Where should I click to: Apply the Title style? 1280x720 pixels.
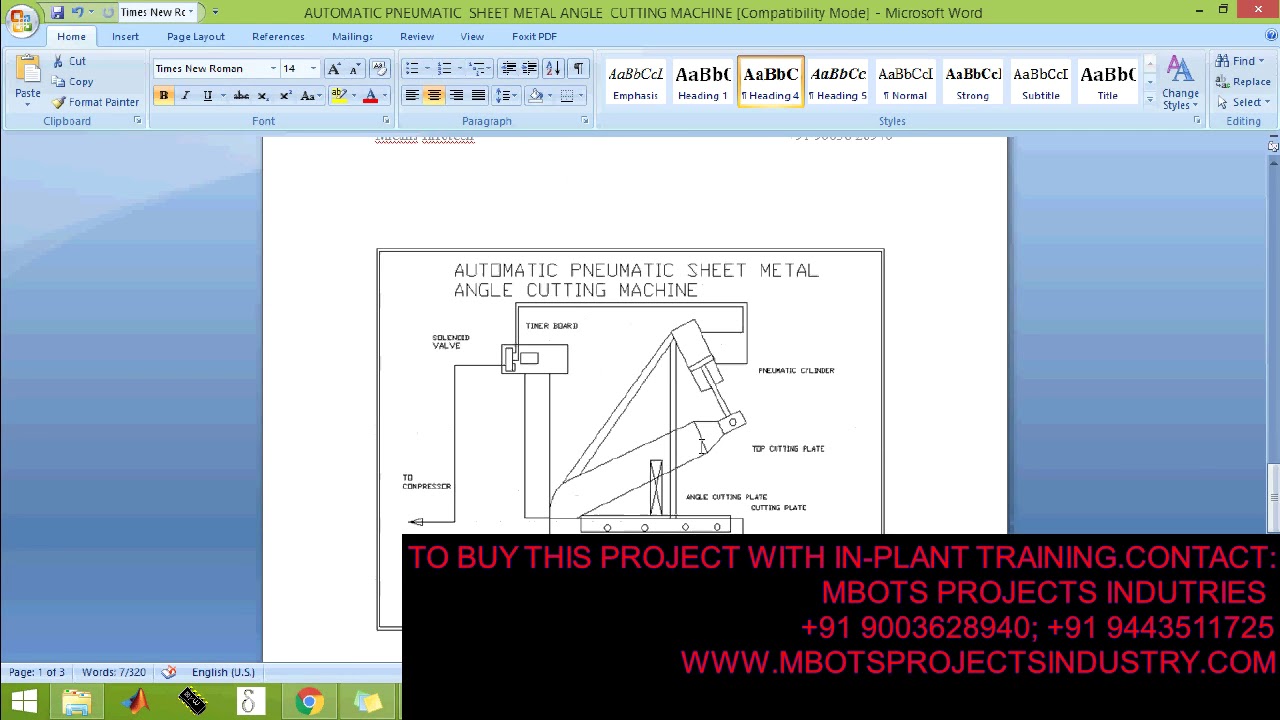pos(1108,82)
